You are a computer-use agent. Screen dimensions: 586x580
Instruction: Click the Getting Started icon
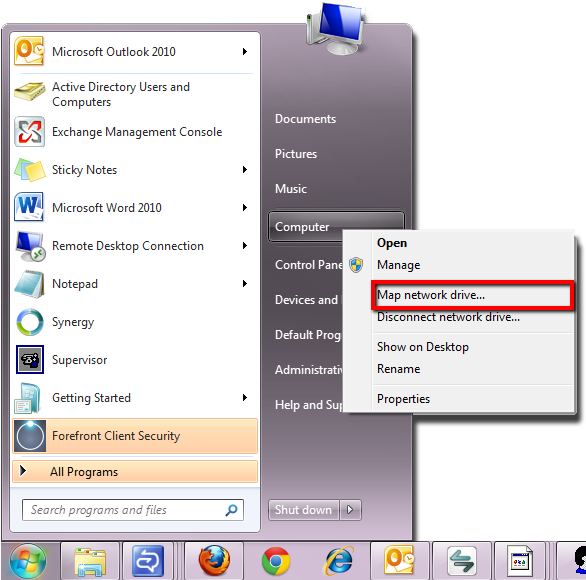[x=28, y=398]
